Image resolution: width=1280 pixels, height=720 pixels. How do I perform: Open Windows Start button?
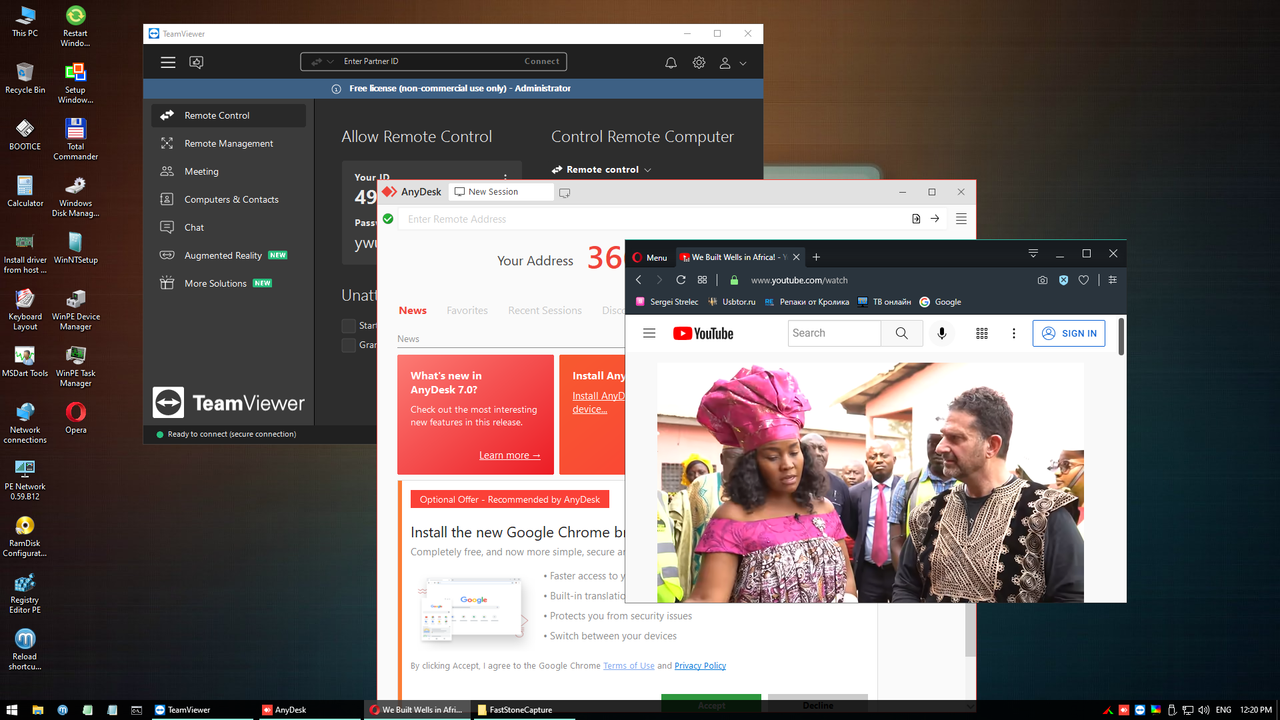(13, 710)
